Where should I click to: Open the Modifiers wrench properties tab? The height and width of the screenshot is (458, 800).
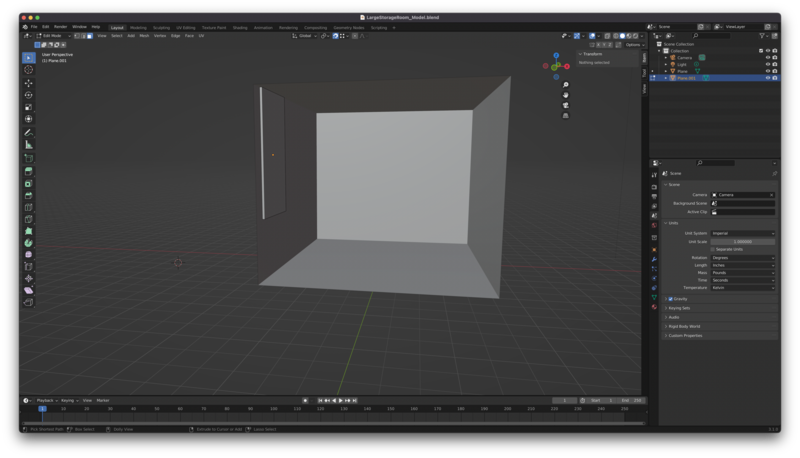[x=654, y=259]
